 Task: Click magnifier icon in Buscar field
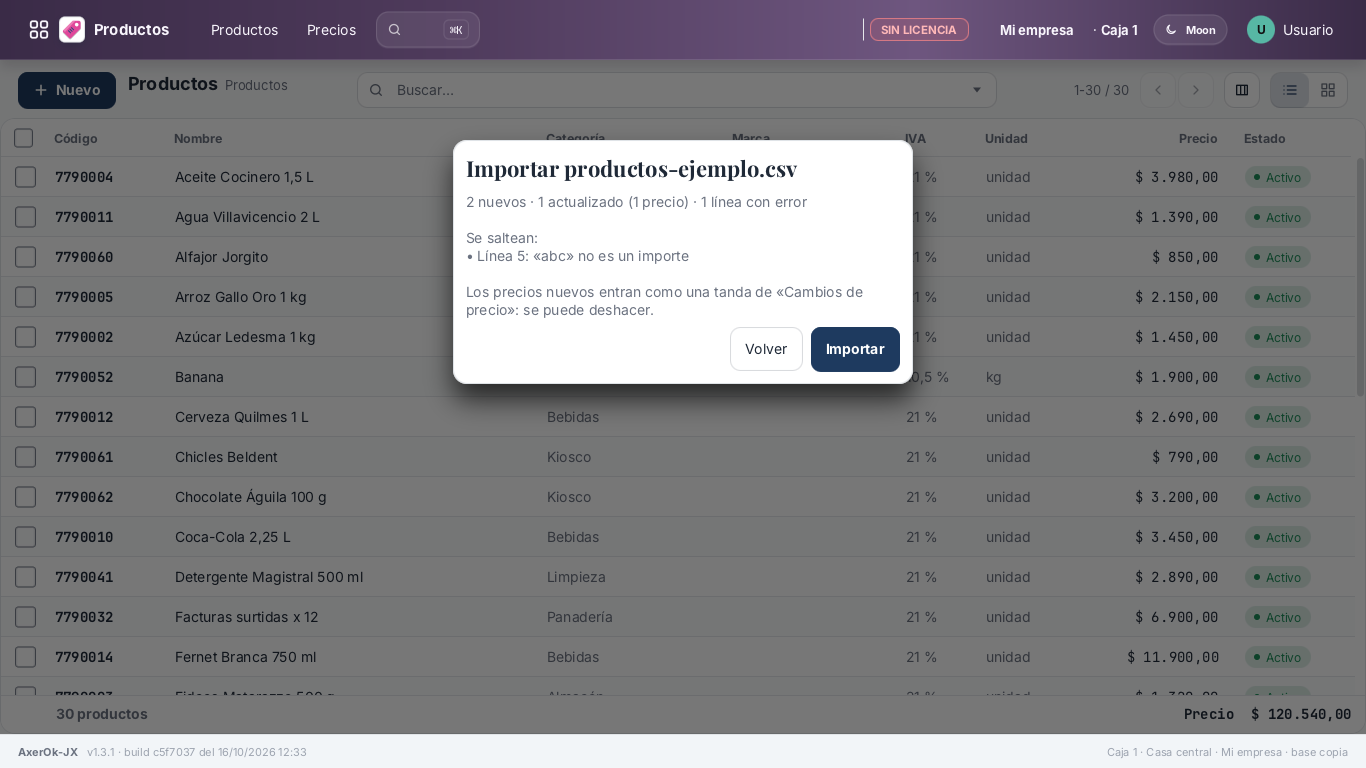(376, 90)
